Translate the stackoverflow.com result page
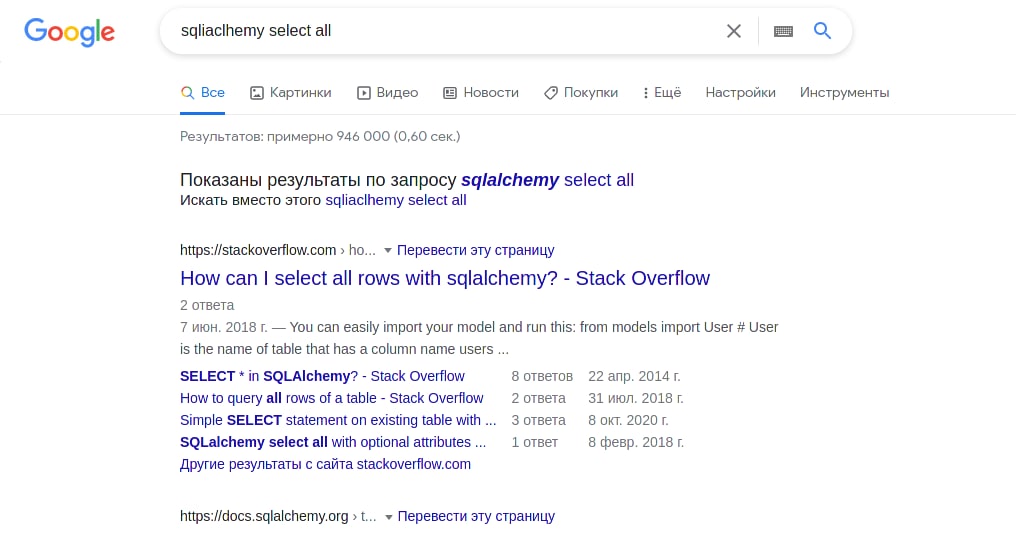The height and width of the screenshot is (533, 1016). tap(476, 250)
